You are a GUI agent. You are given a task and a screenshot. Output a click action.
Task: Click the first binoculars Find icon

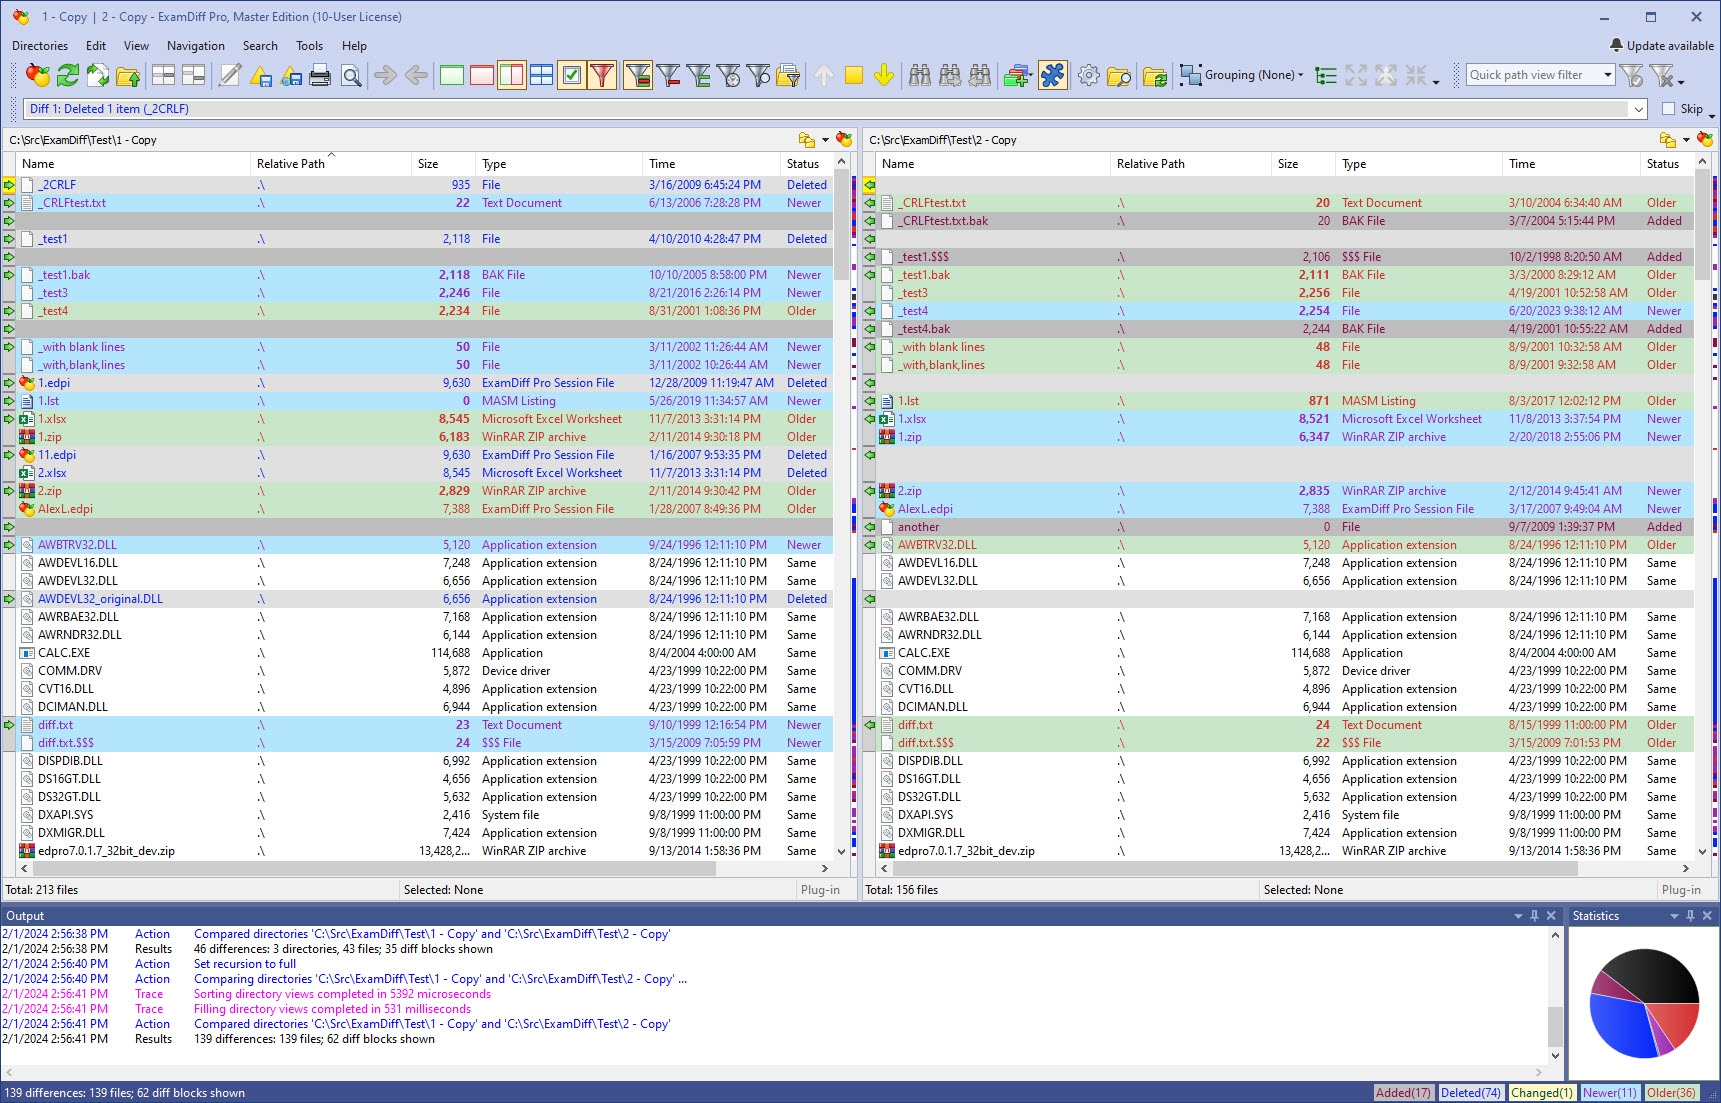coord(920,75)
